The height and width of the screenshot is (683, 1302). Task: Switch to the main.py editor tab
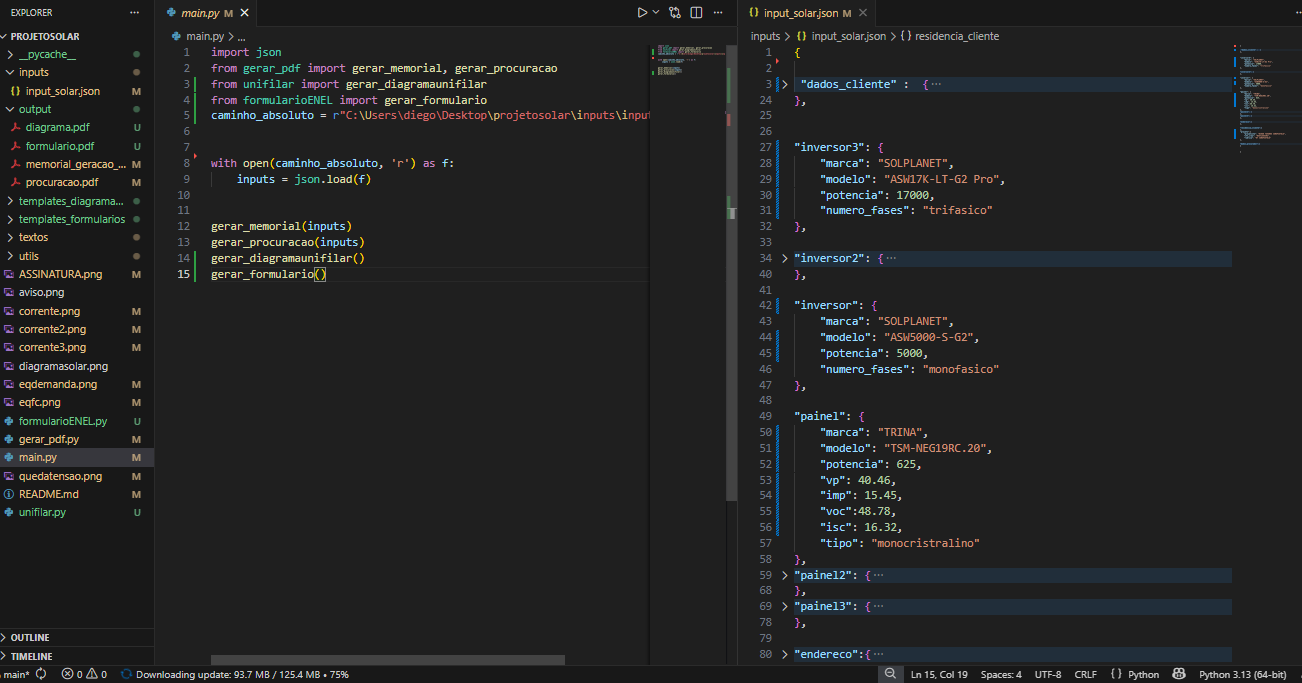point(199,13)
